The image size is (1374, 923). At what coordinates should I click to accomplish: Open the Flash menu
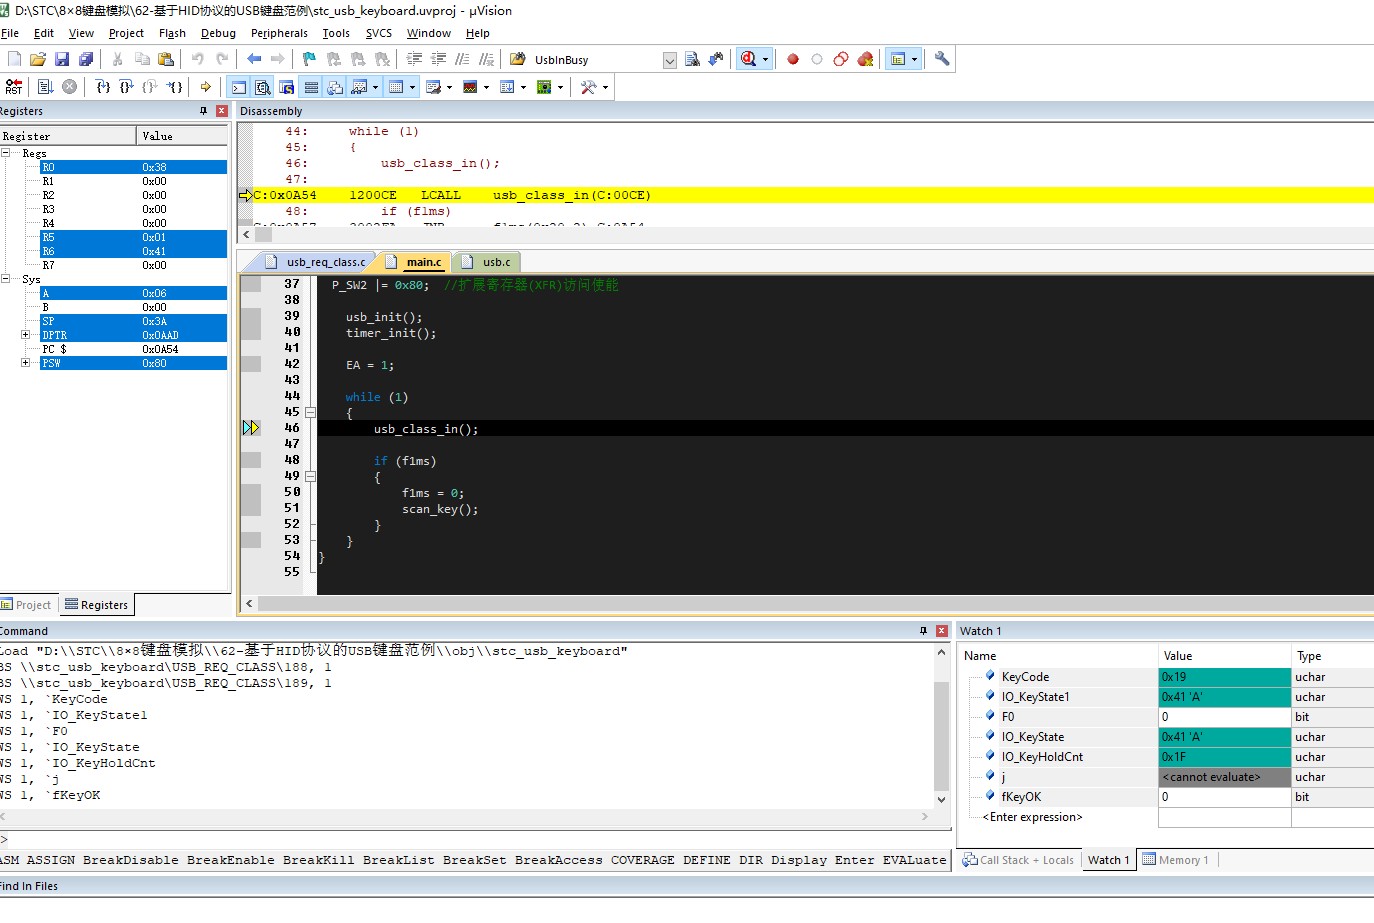172,33
